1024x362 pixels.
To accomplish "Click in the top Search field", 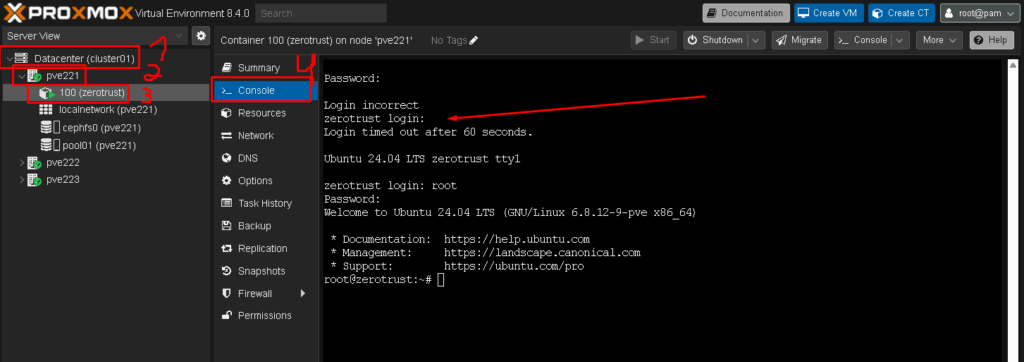I will point(321,13).
